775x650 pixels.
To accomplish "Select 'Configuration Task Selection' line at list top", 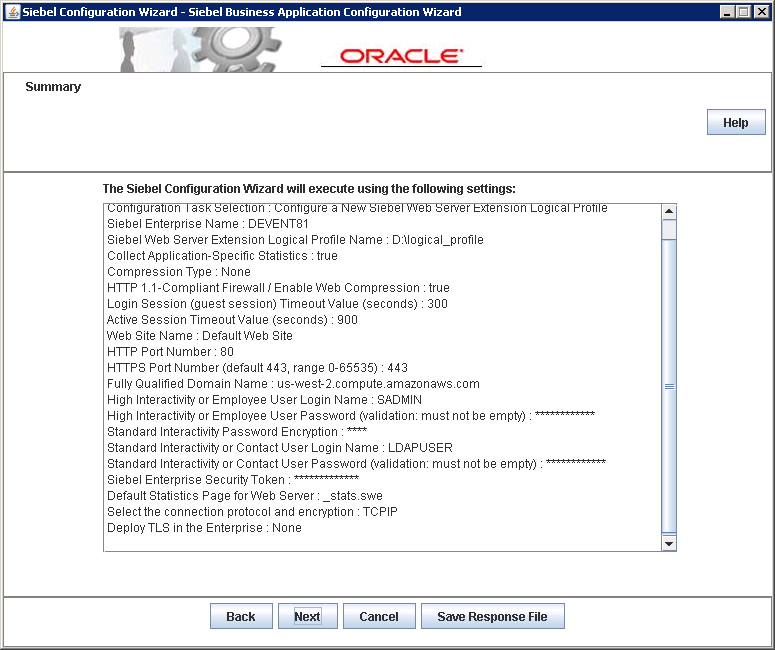I will tap(357, 209).
